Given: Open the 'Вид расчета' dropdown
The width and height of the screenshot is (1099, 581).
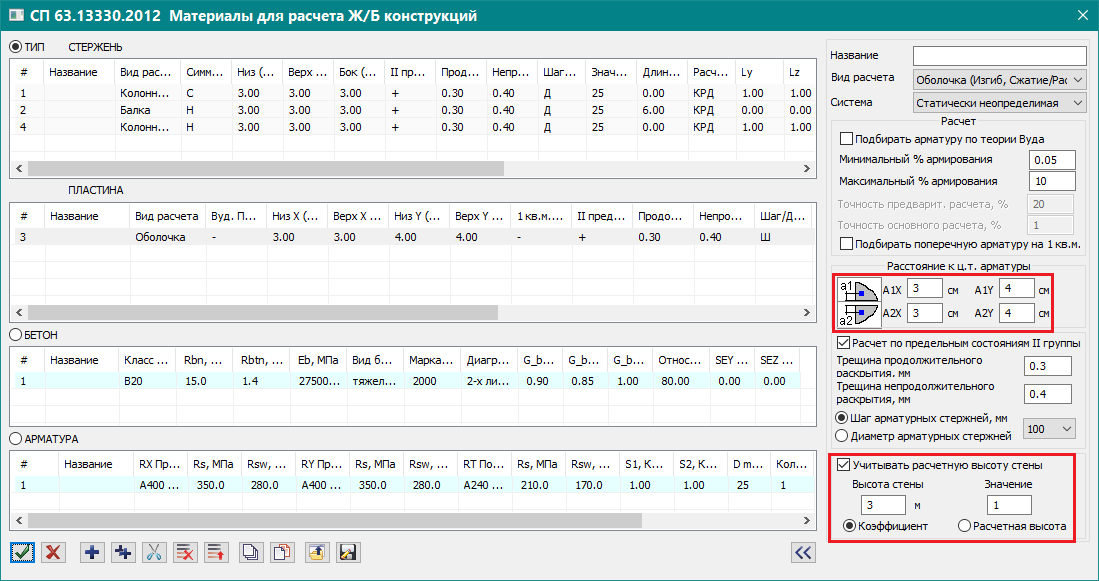Looking at the screenshot, I should pos(999,78).
